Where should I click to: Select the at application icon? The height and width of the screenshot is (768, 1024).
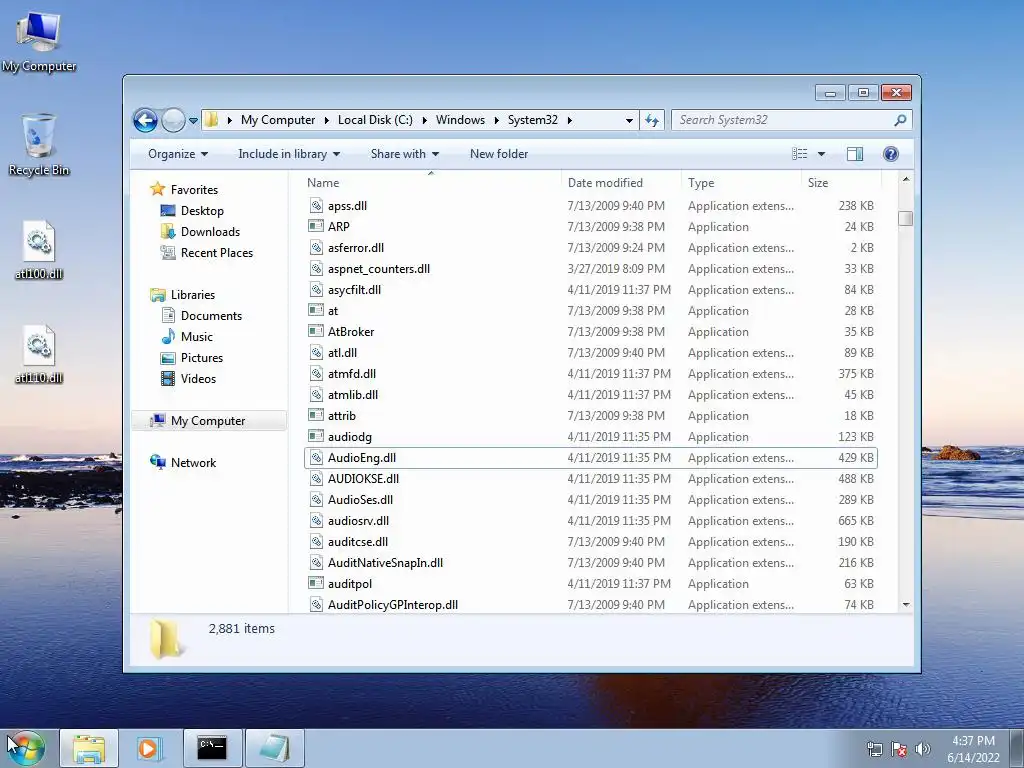(316, 311)
